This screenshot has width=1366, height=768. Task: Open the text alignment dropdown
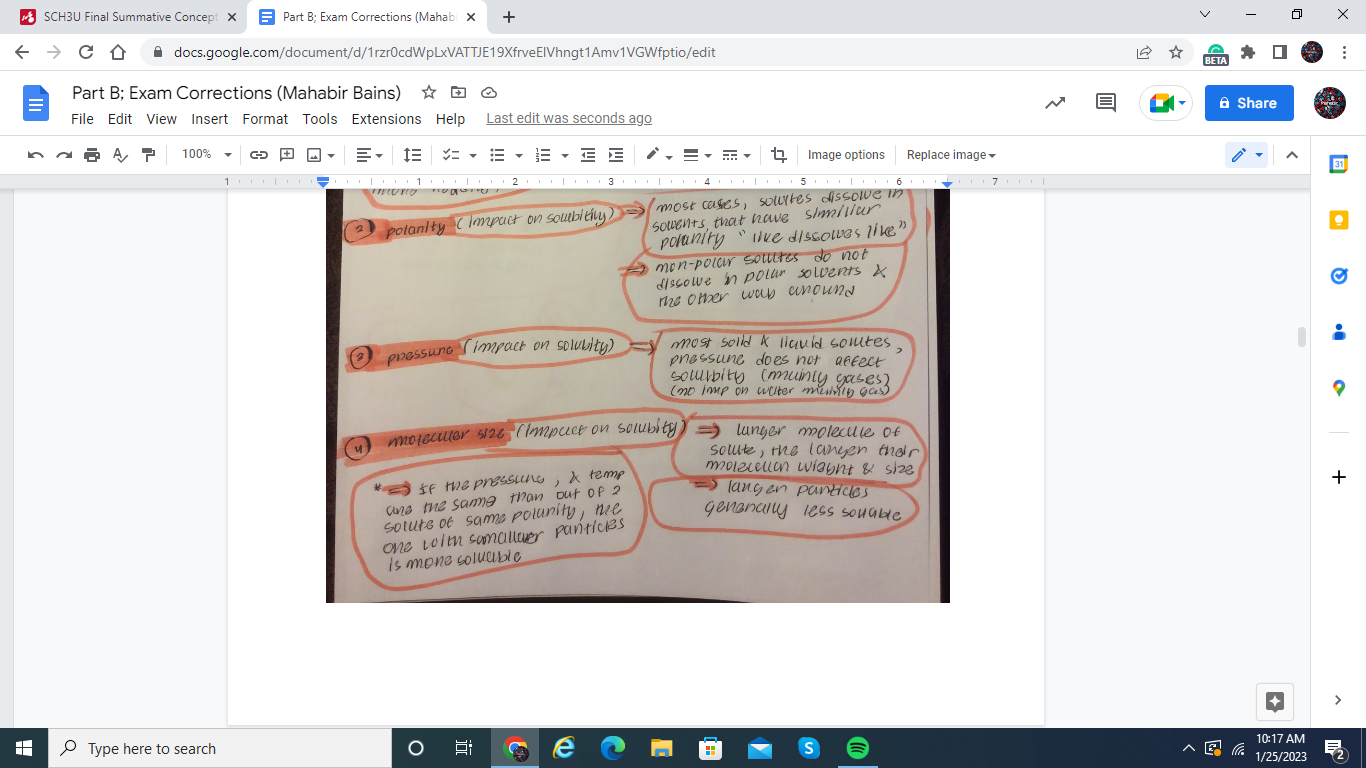point(369,155)
